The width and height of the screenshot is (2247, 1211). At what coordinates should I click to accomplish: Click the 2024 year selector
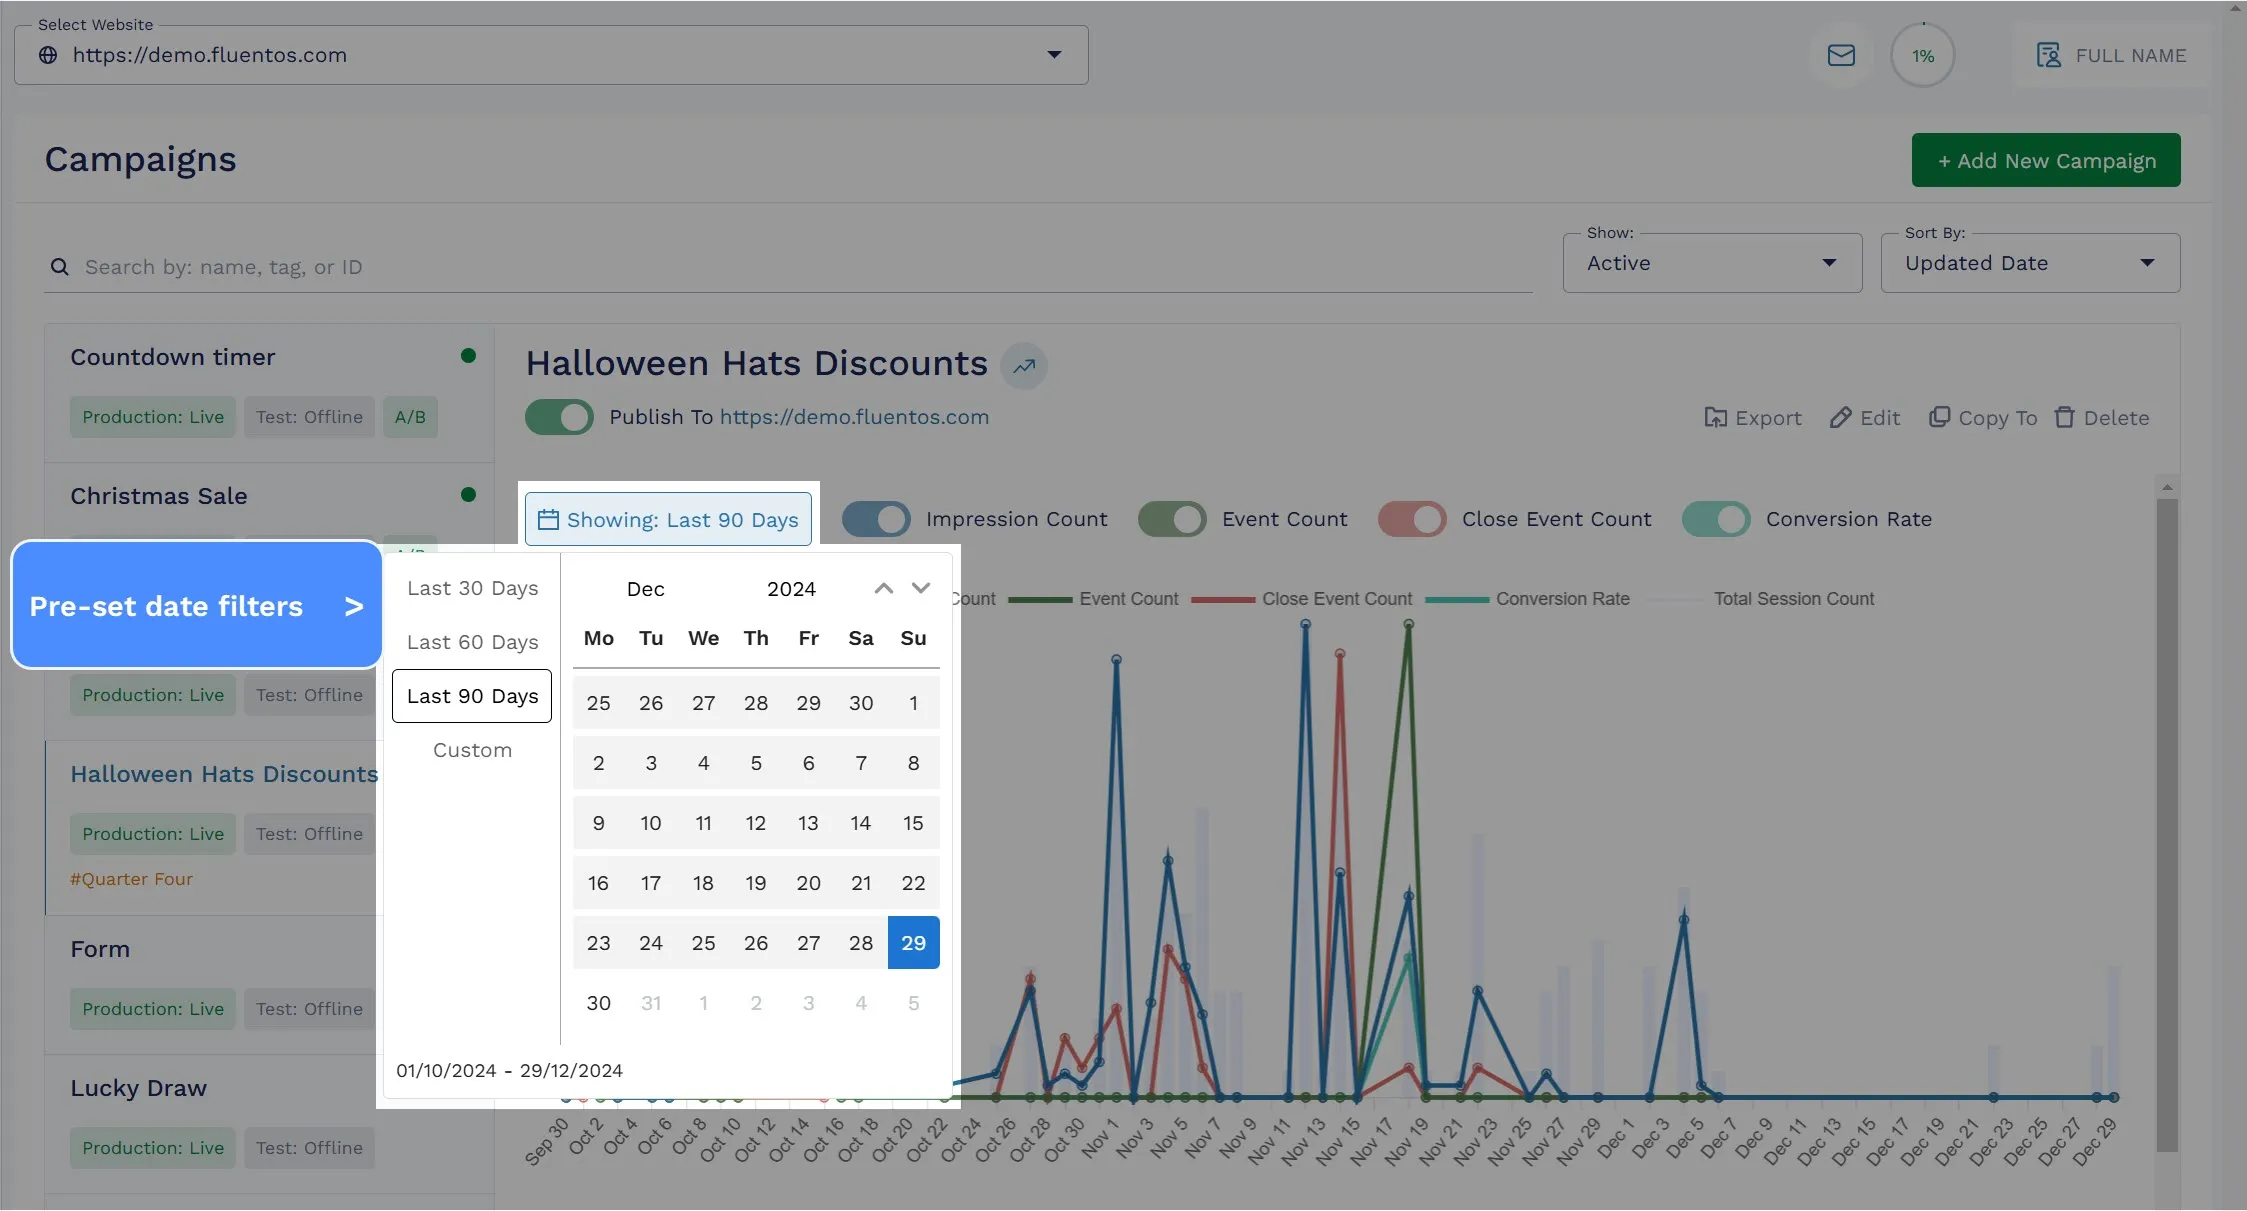tap(791, 589)
